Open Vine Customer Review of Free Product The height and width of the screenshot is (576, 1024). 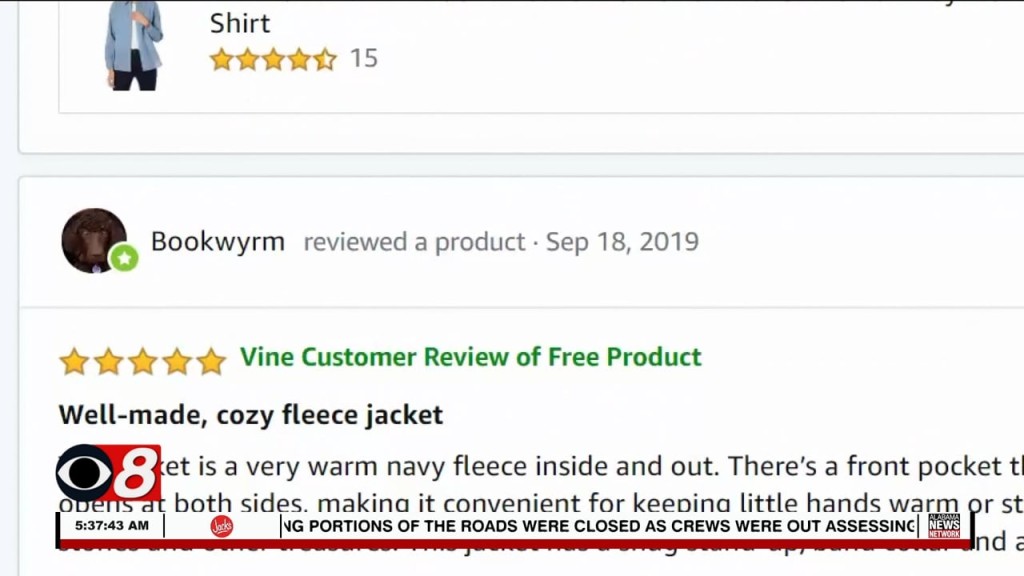(471, 357)
